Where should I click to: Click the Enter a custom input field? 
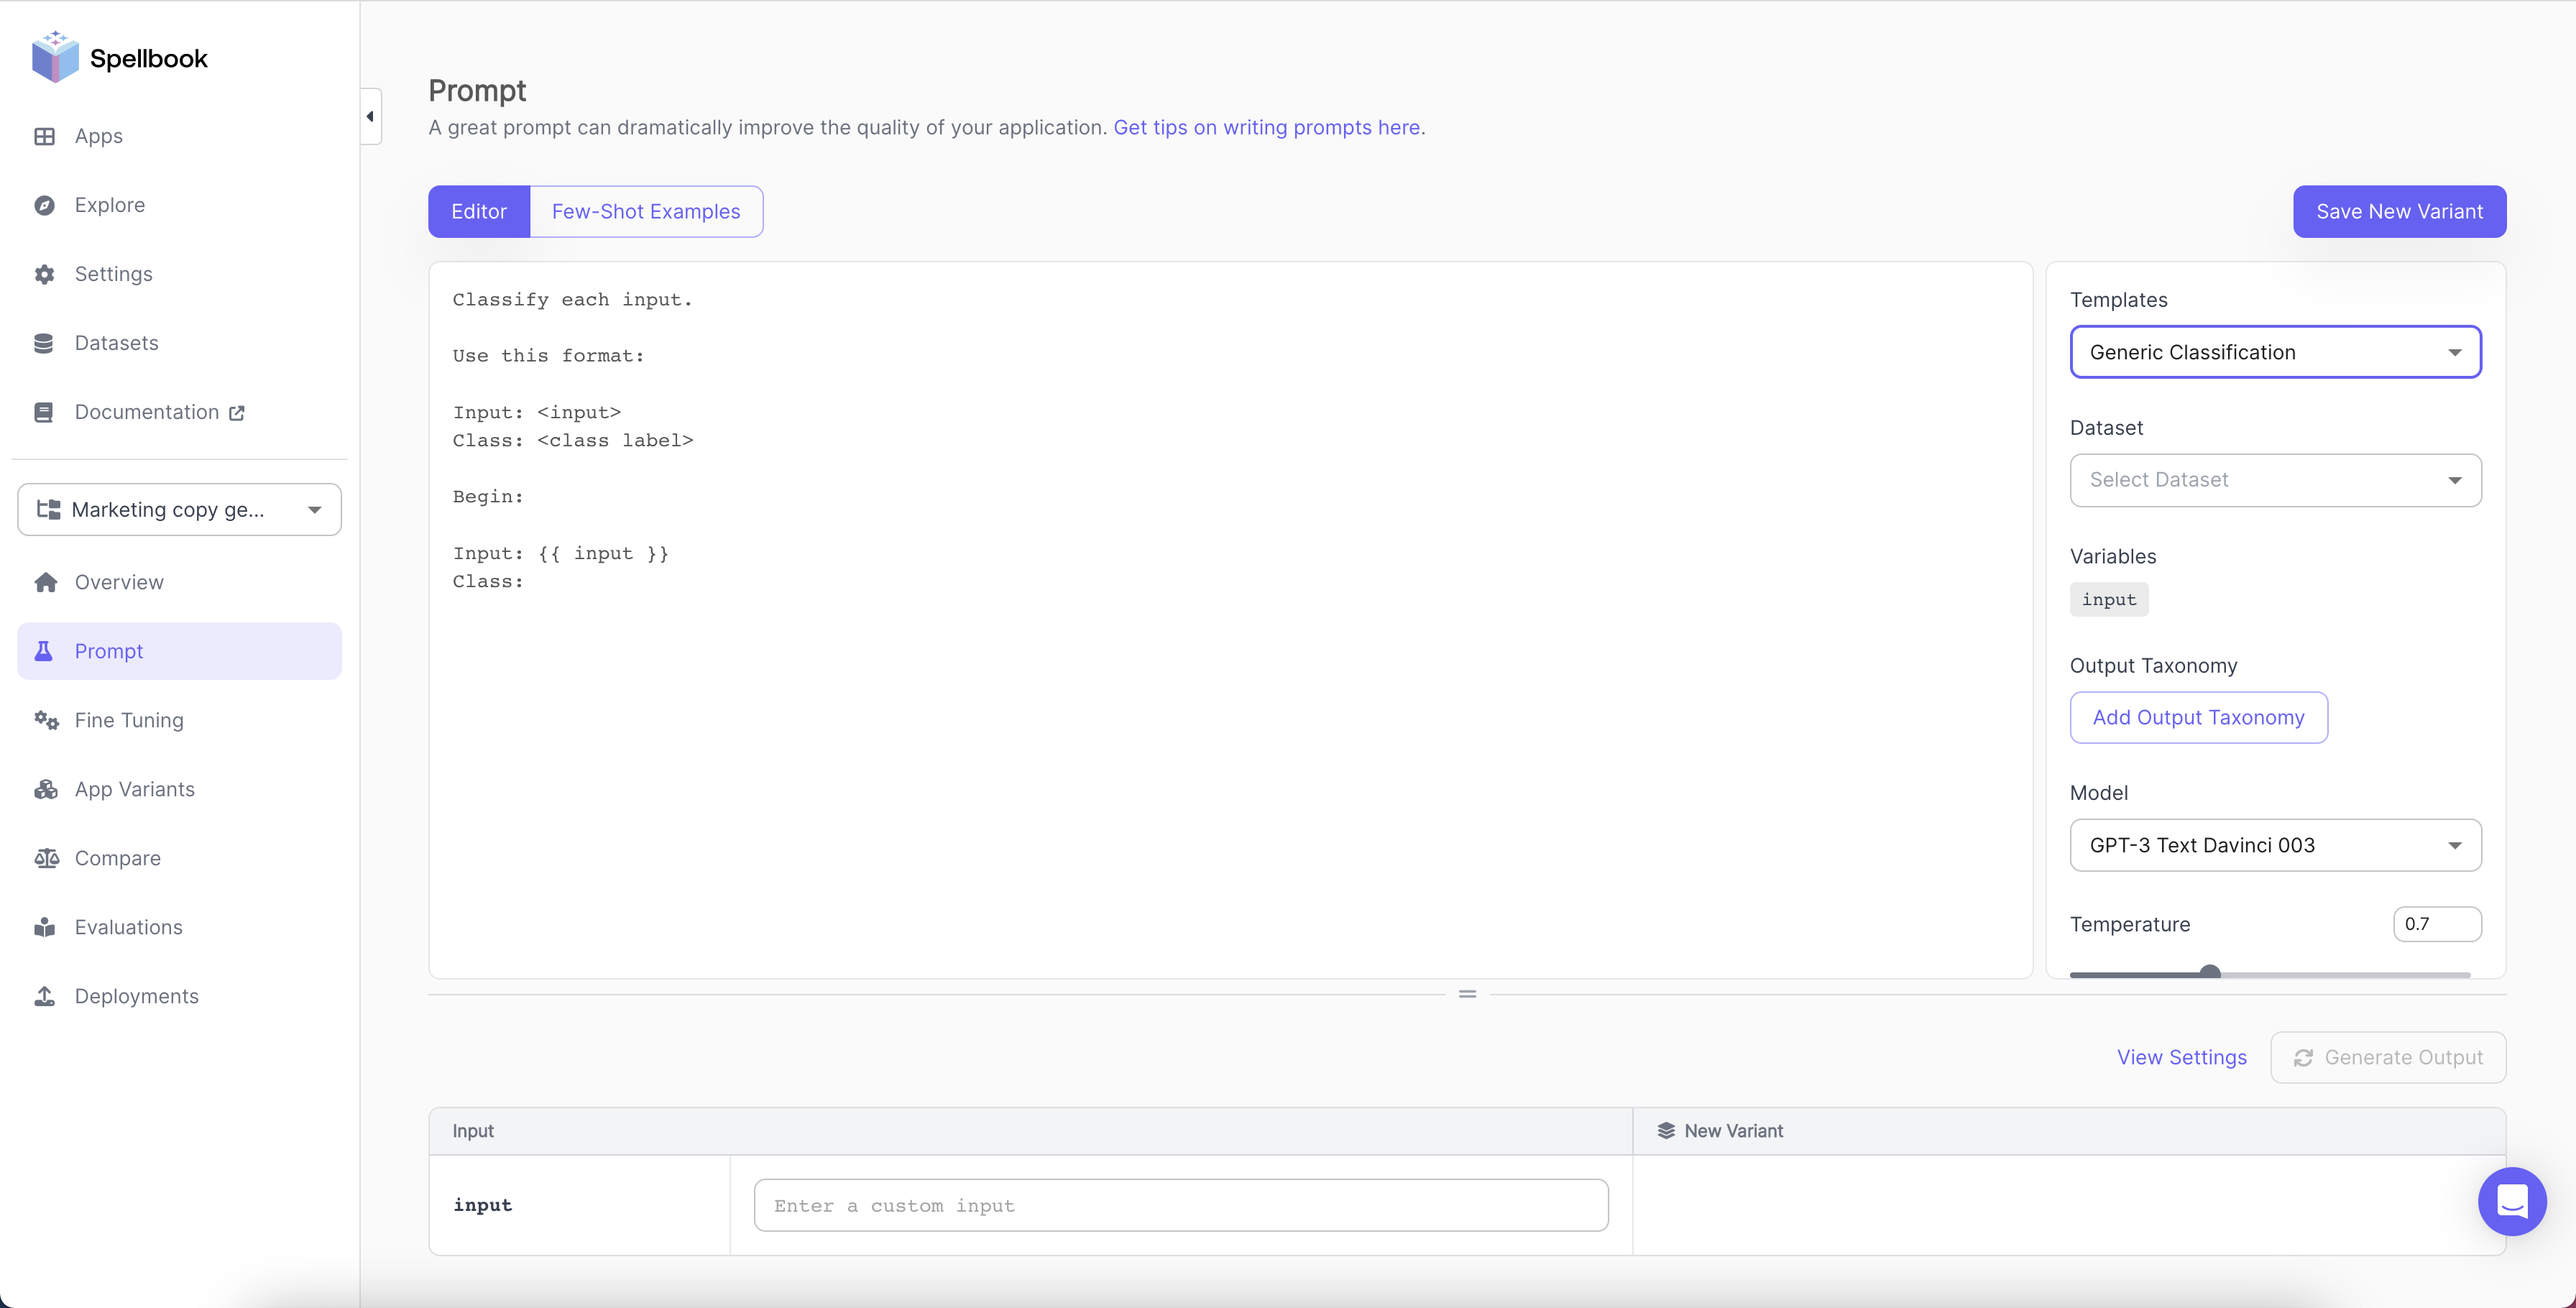(1180, 1205)
